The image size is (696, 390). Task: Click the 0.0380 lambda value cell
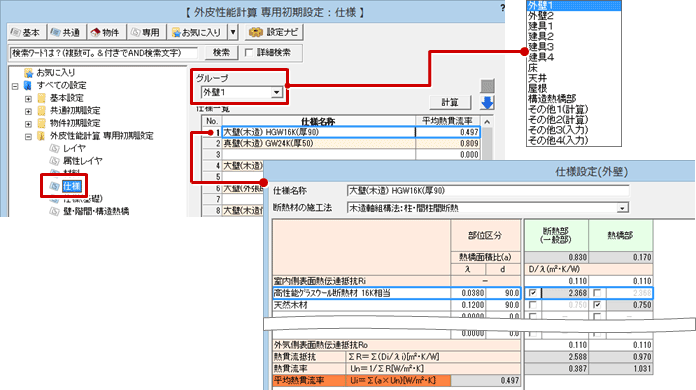coord(468,293)
